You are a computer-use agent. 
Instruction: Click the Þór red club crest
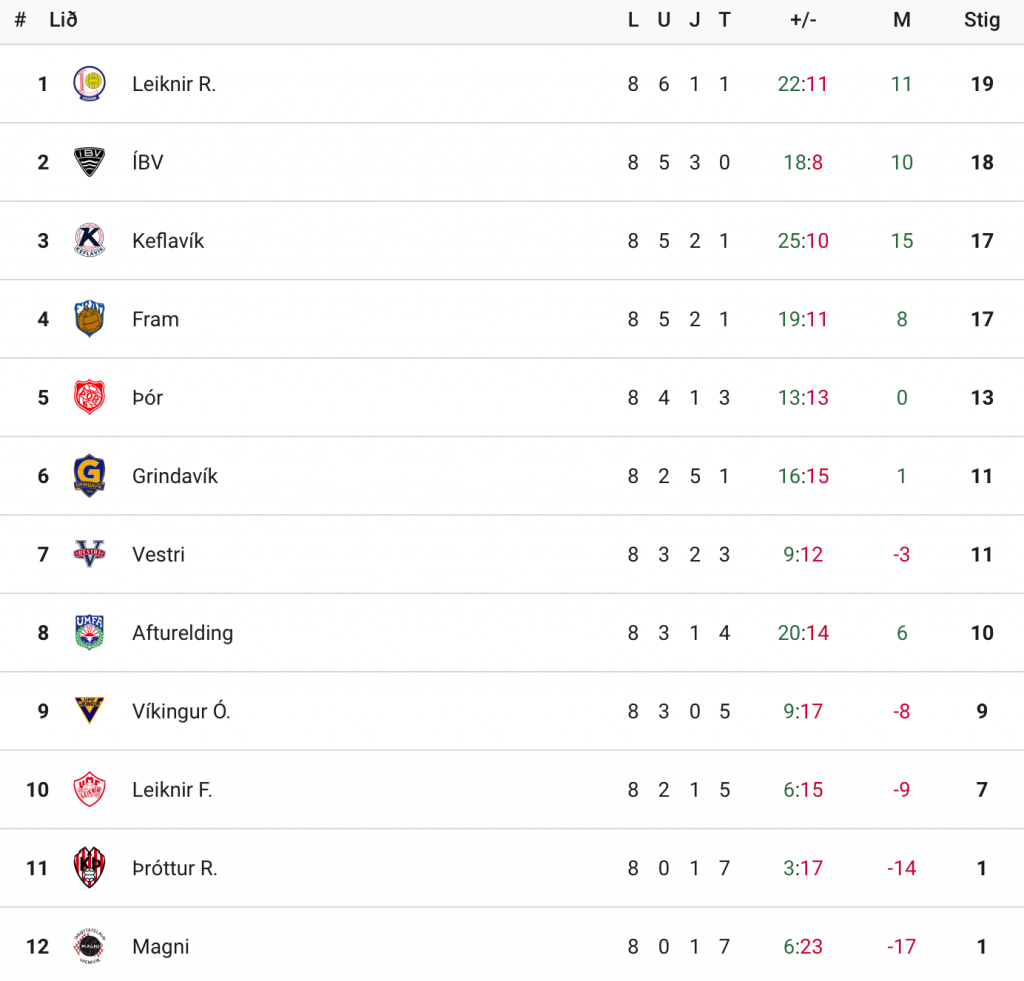[89, 397]
